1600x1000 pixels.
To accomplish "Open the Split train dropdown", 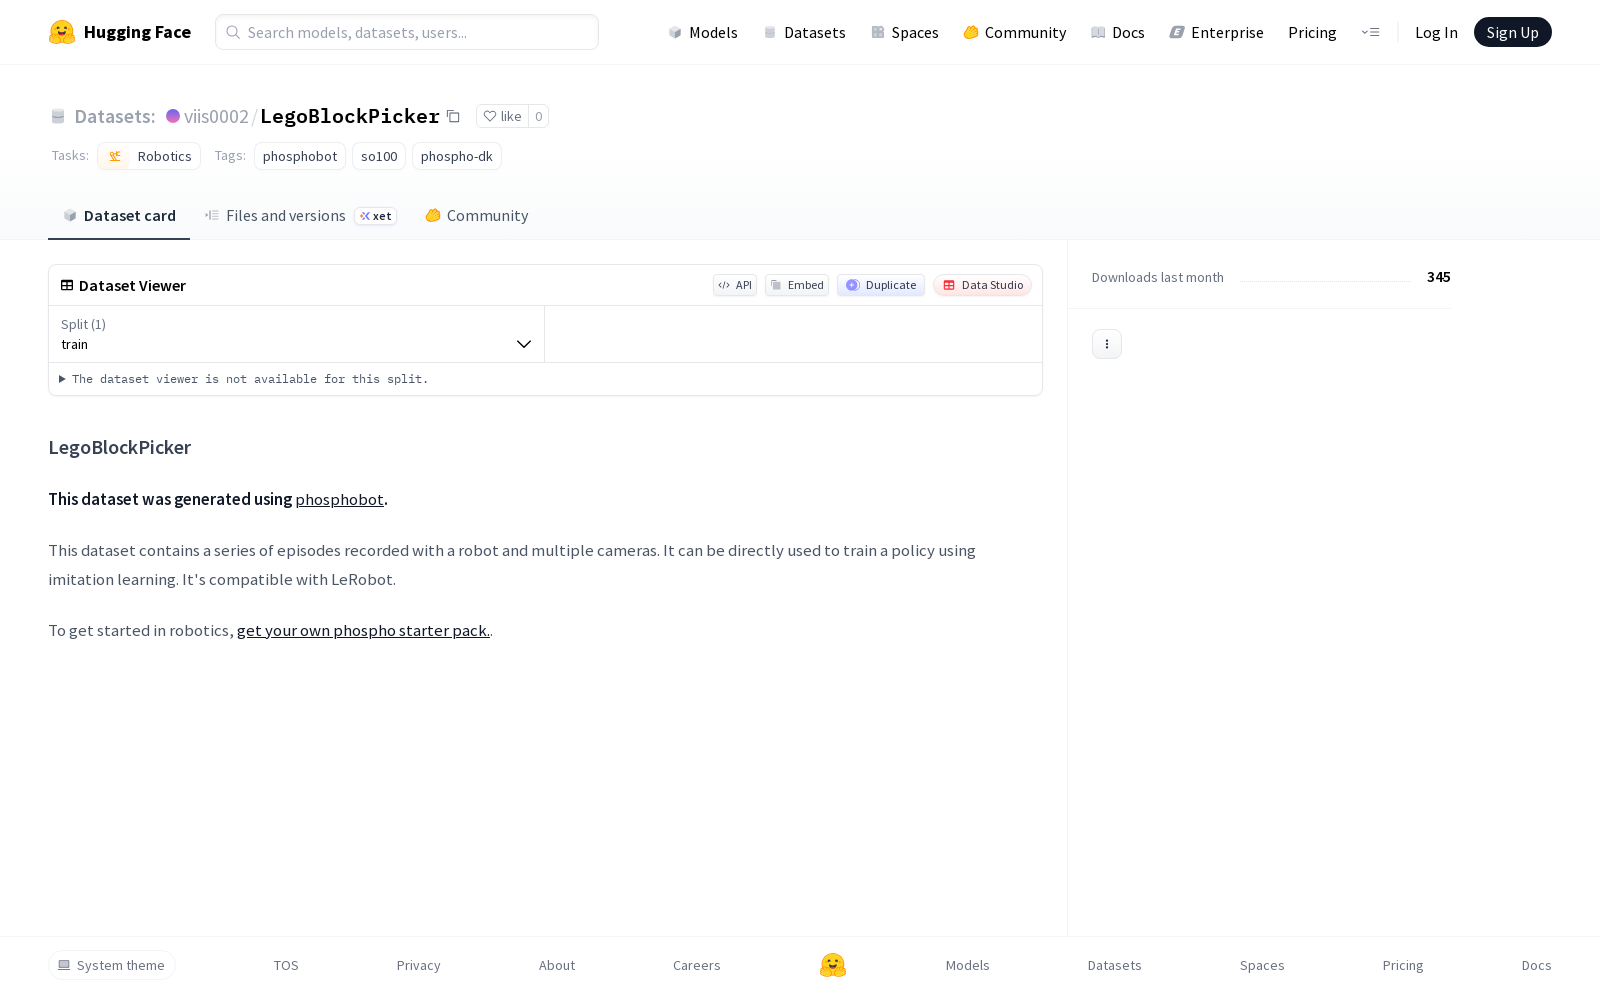I will pyautogui.click(x=296, y=334).
